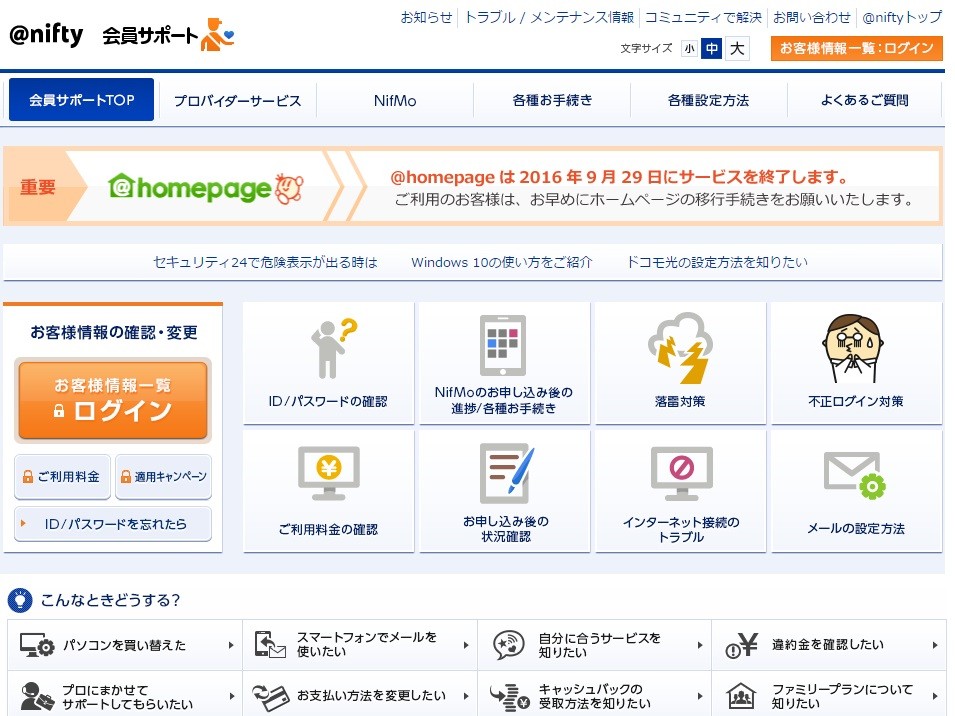Open ID/パスワードの確認 question-mark person icon
The width and height of the screenshot is (955, 716).
(x=334, y=348)
